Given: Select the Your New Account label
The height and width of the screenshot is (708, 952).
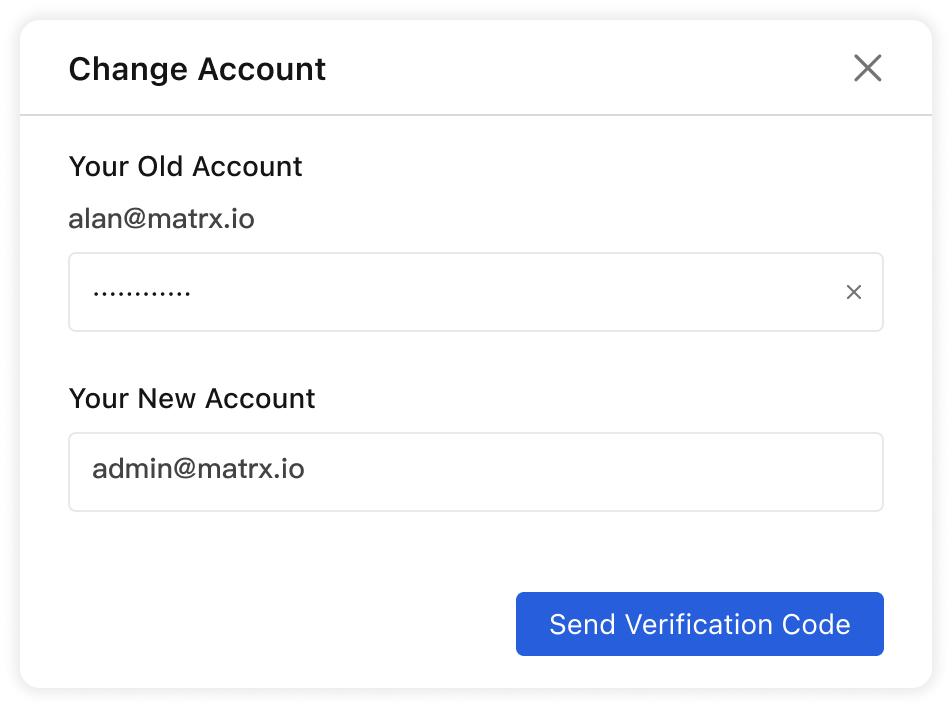Looking at the screenshot, I should tap(192, 398).
